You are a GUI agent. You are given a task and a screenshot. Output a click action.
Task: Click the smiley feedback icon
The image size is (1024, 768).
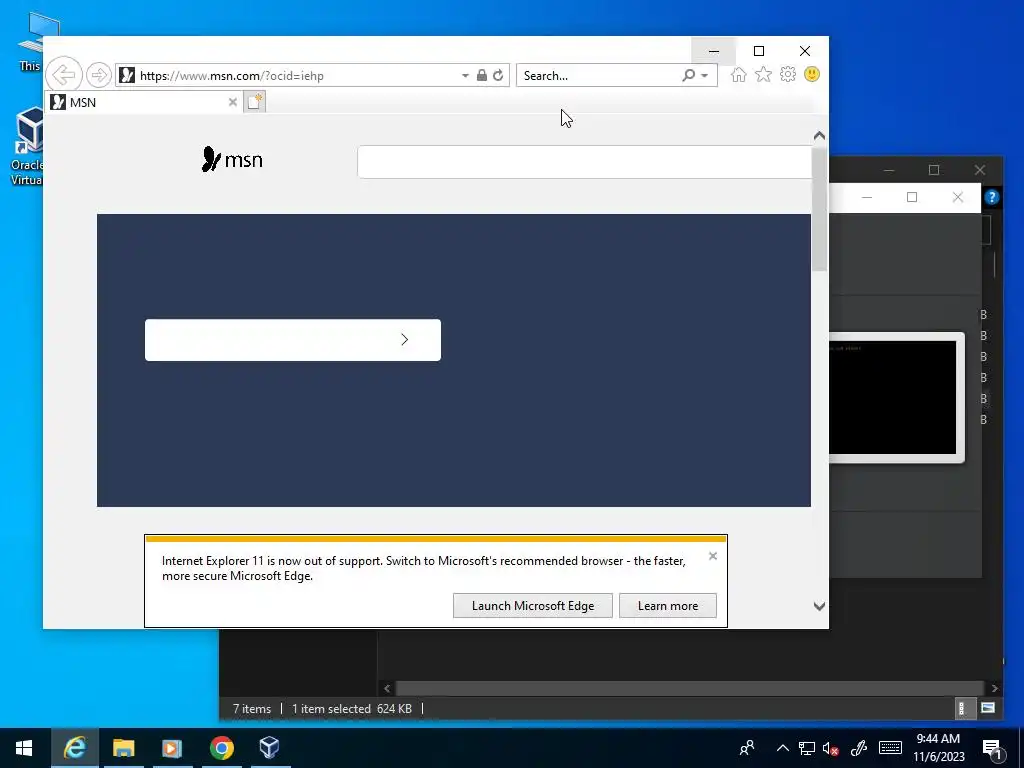[x=812, y=74]
